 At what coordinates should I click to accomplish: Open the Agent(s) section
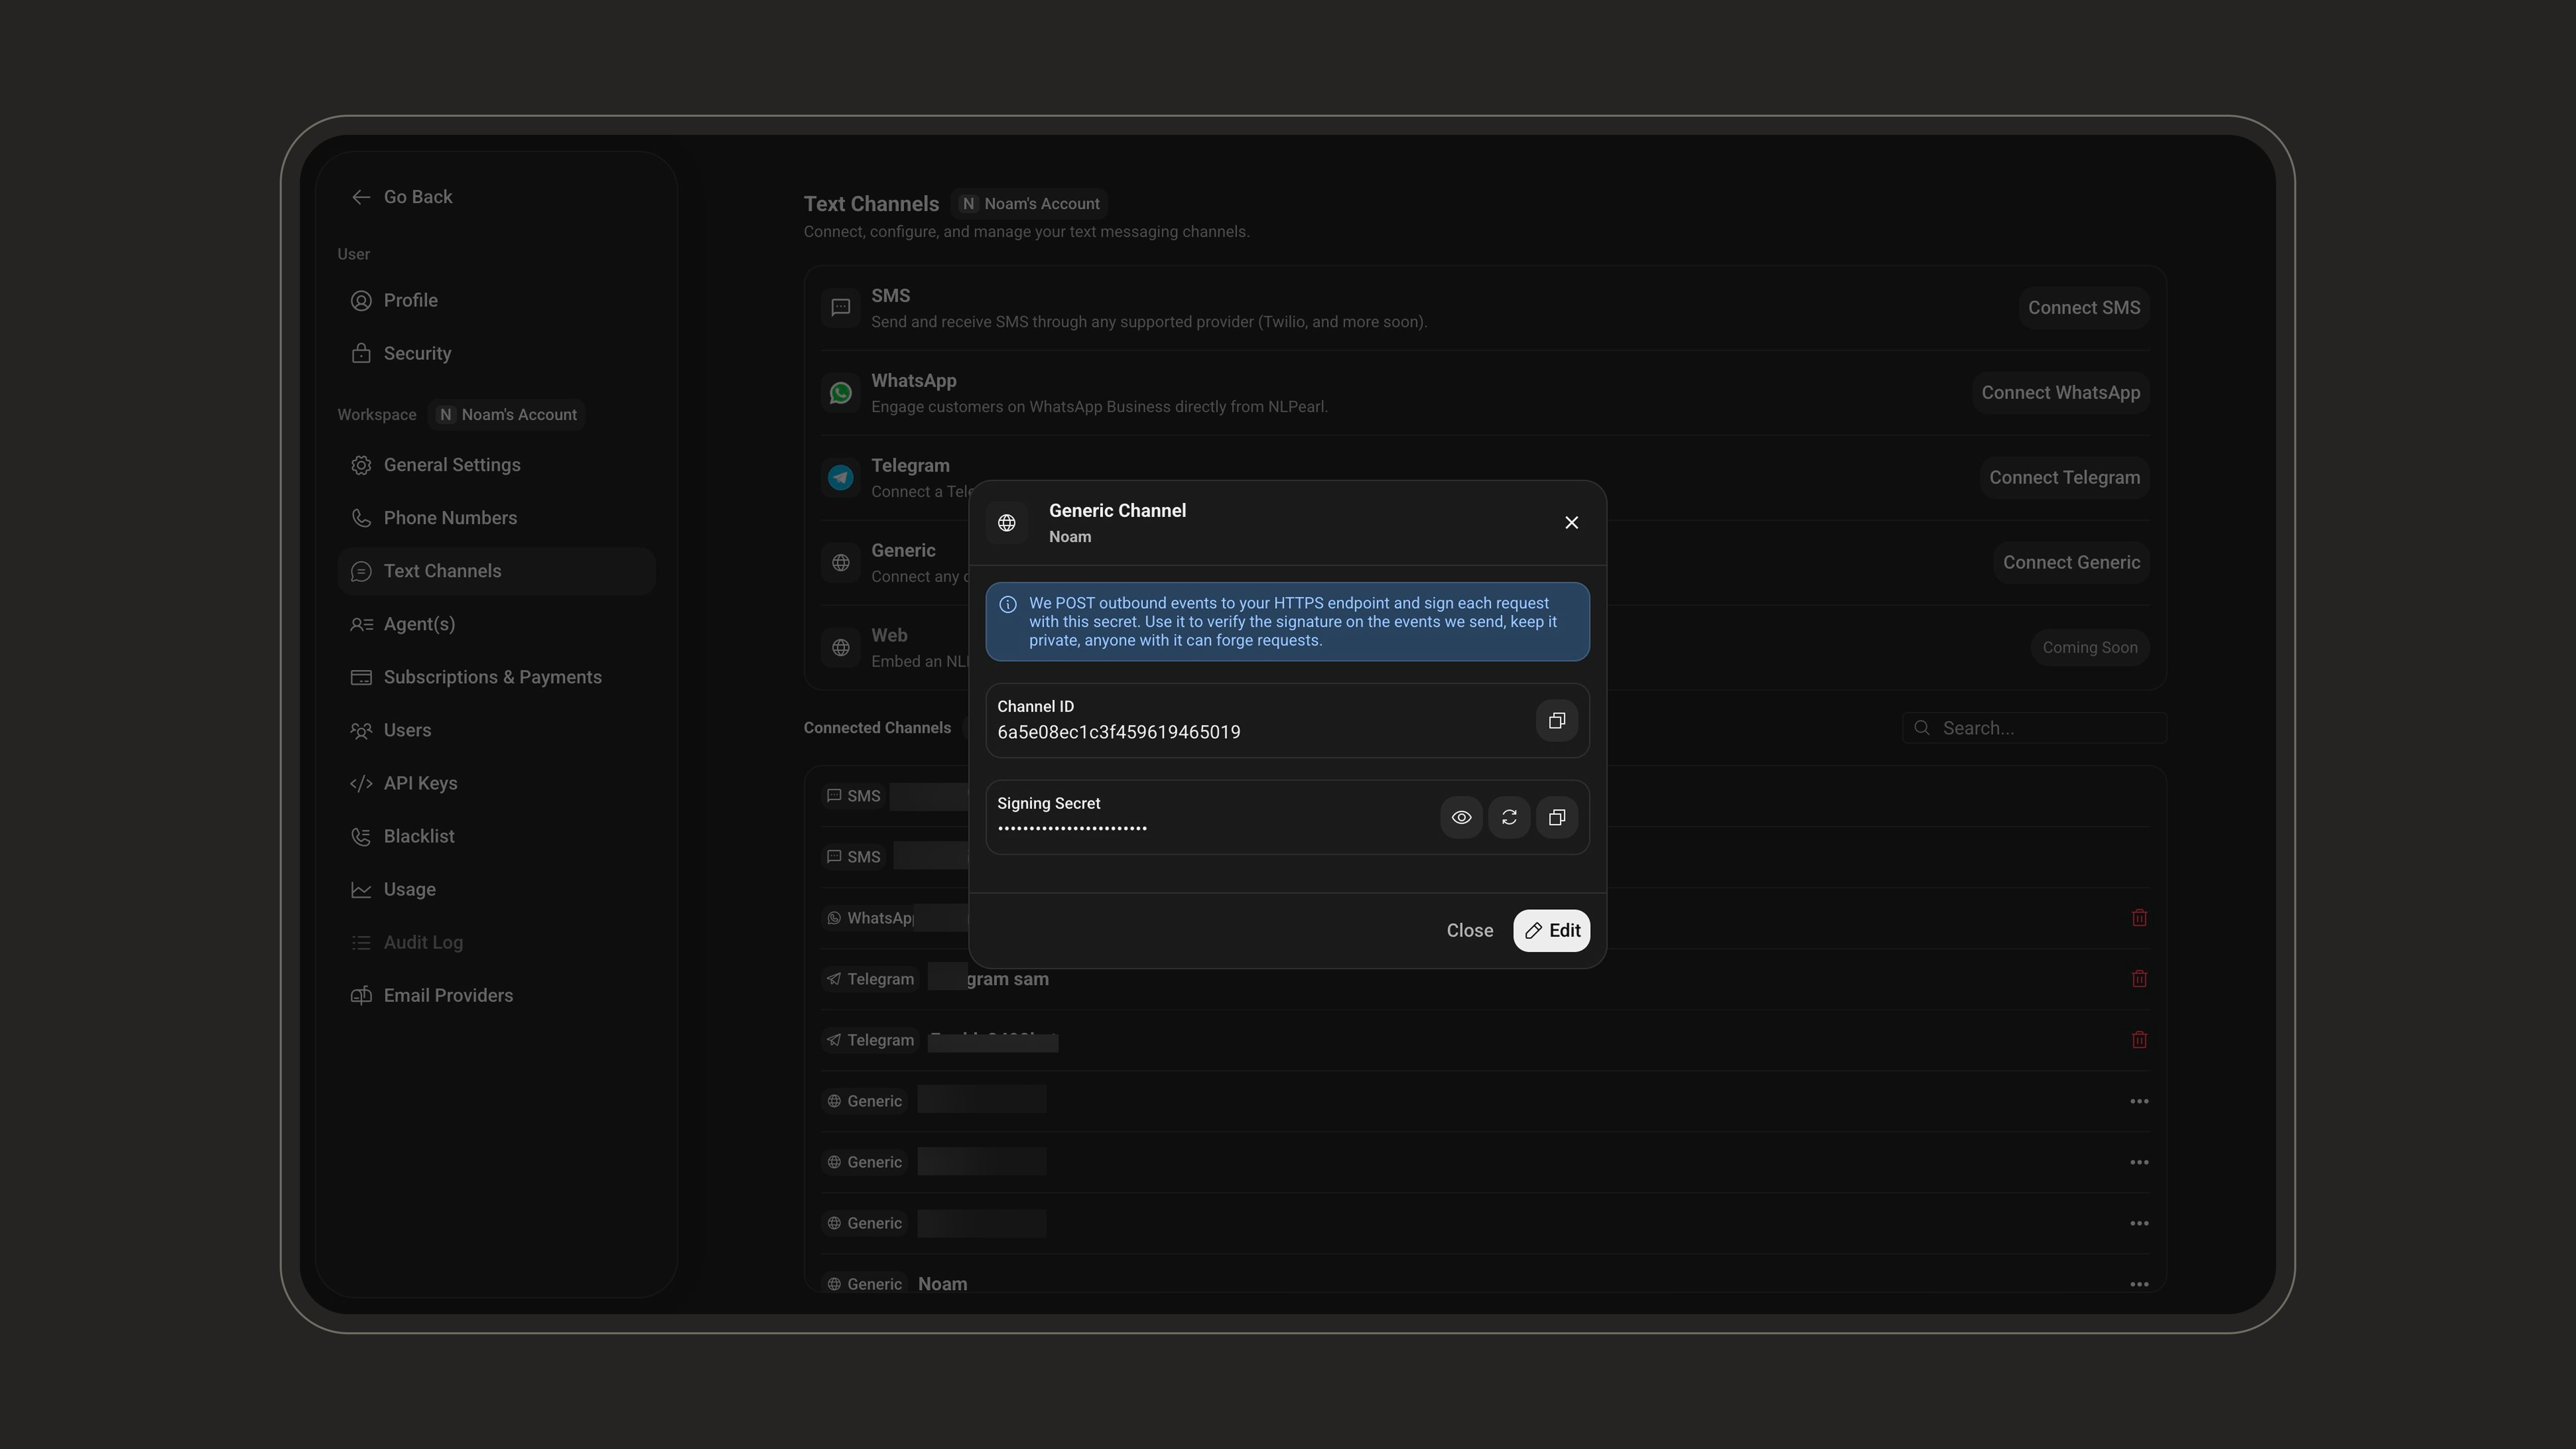click(496, 624)
